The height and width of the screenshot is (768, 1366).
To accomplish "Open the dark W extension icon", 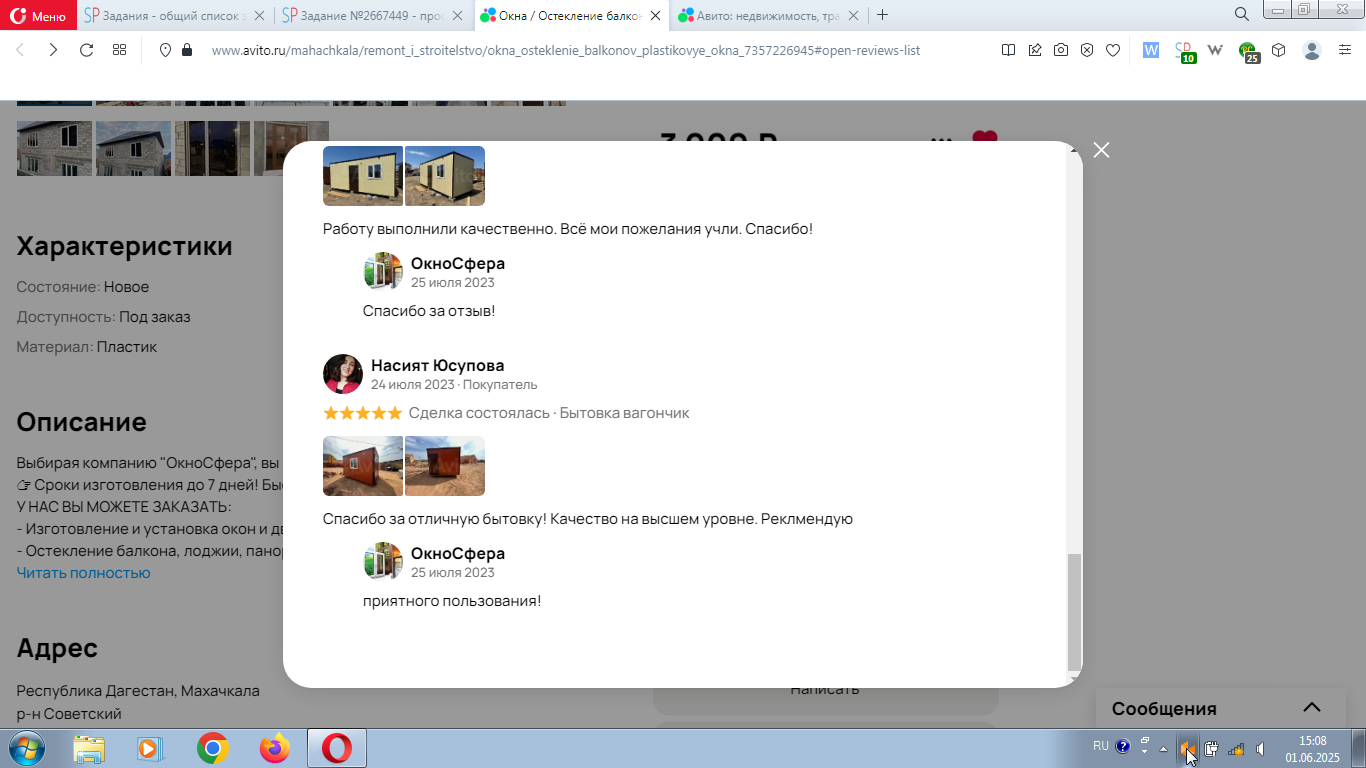I will click(x=1216, y=50).
